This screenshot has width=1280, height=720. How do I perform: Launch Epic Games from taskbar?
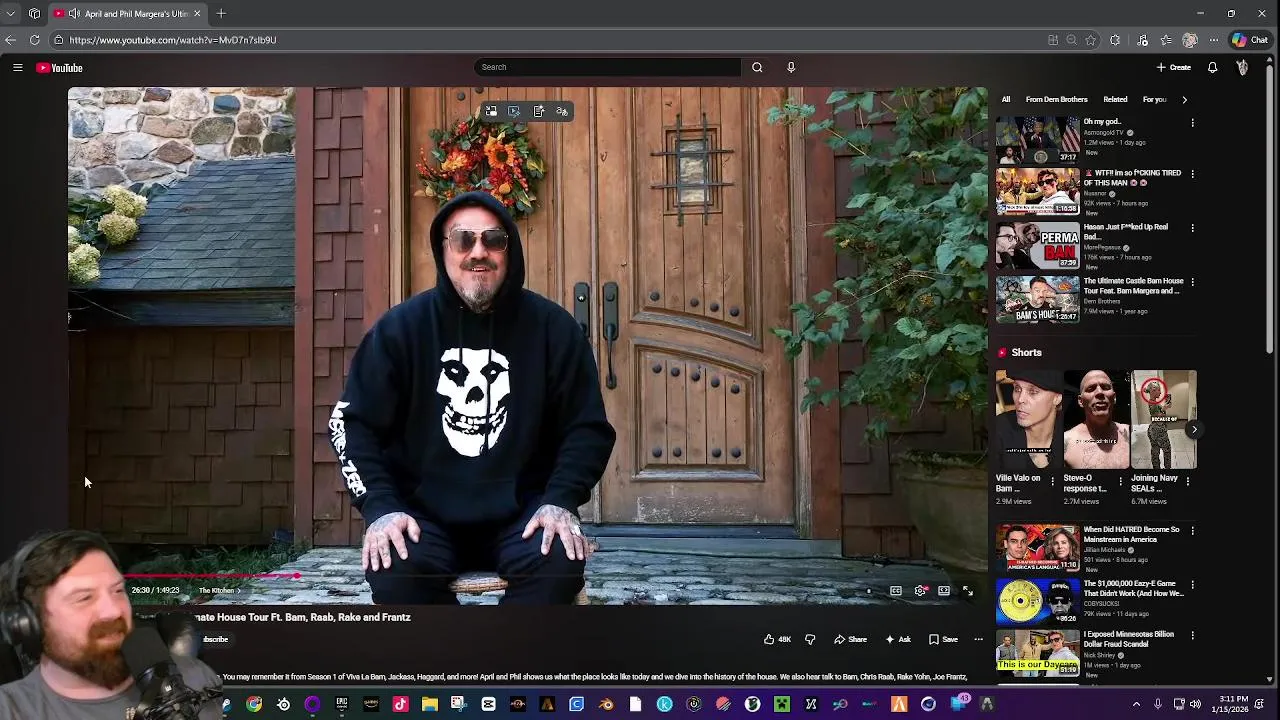(342, 704)
